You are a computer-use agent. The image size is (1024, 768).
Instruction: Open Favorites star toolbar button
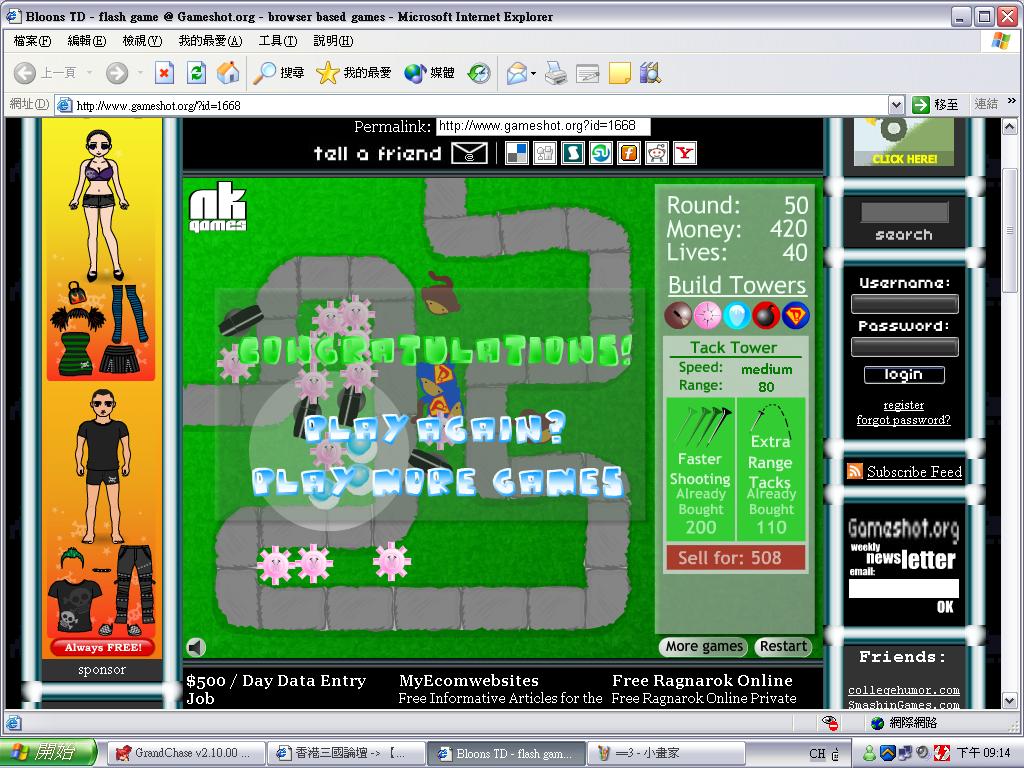(353, 72)
